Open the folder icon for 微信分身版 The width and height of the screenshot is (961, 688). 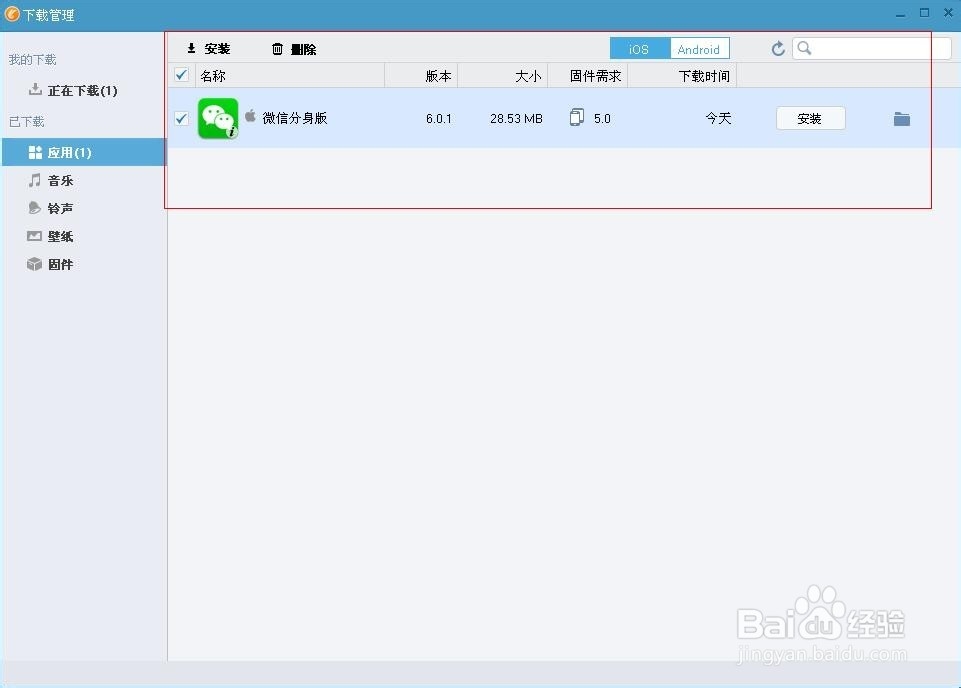coord(901,117)
